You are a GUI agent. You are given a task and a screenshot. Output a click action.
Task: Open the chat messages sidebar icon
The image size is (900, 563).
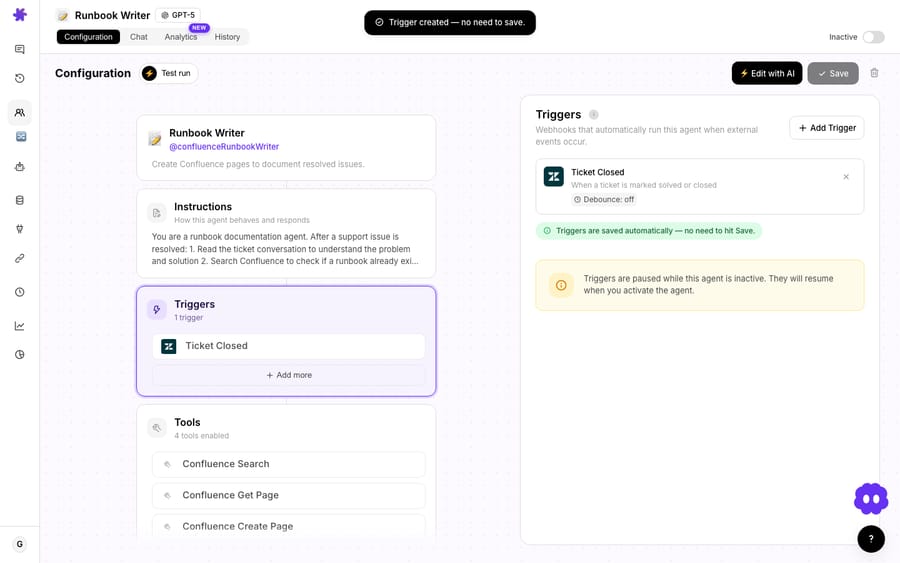point(20,49)
